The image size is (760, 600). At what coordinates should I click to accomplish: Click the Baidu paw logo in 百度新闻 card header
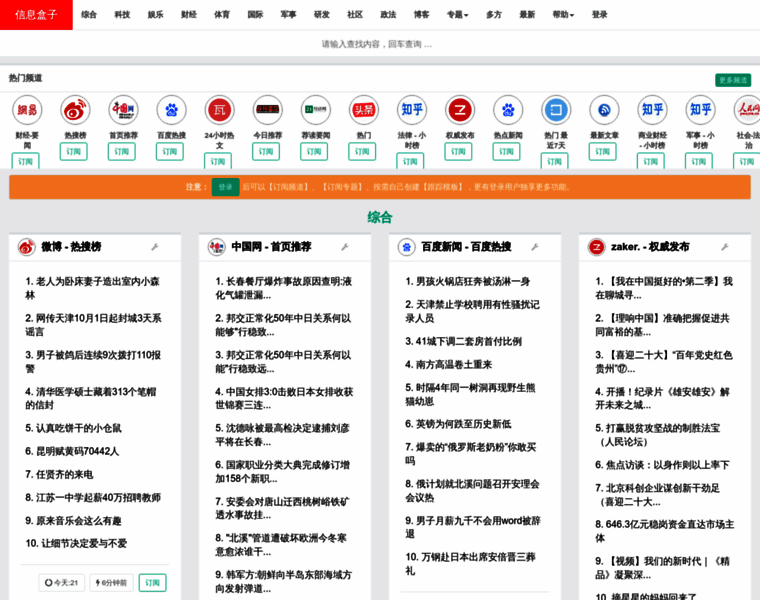(x=407, y=247)
